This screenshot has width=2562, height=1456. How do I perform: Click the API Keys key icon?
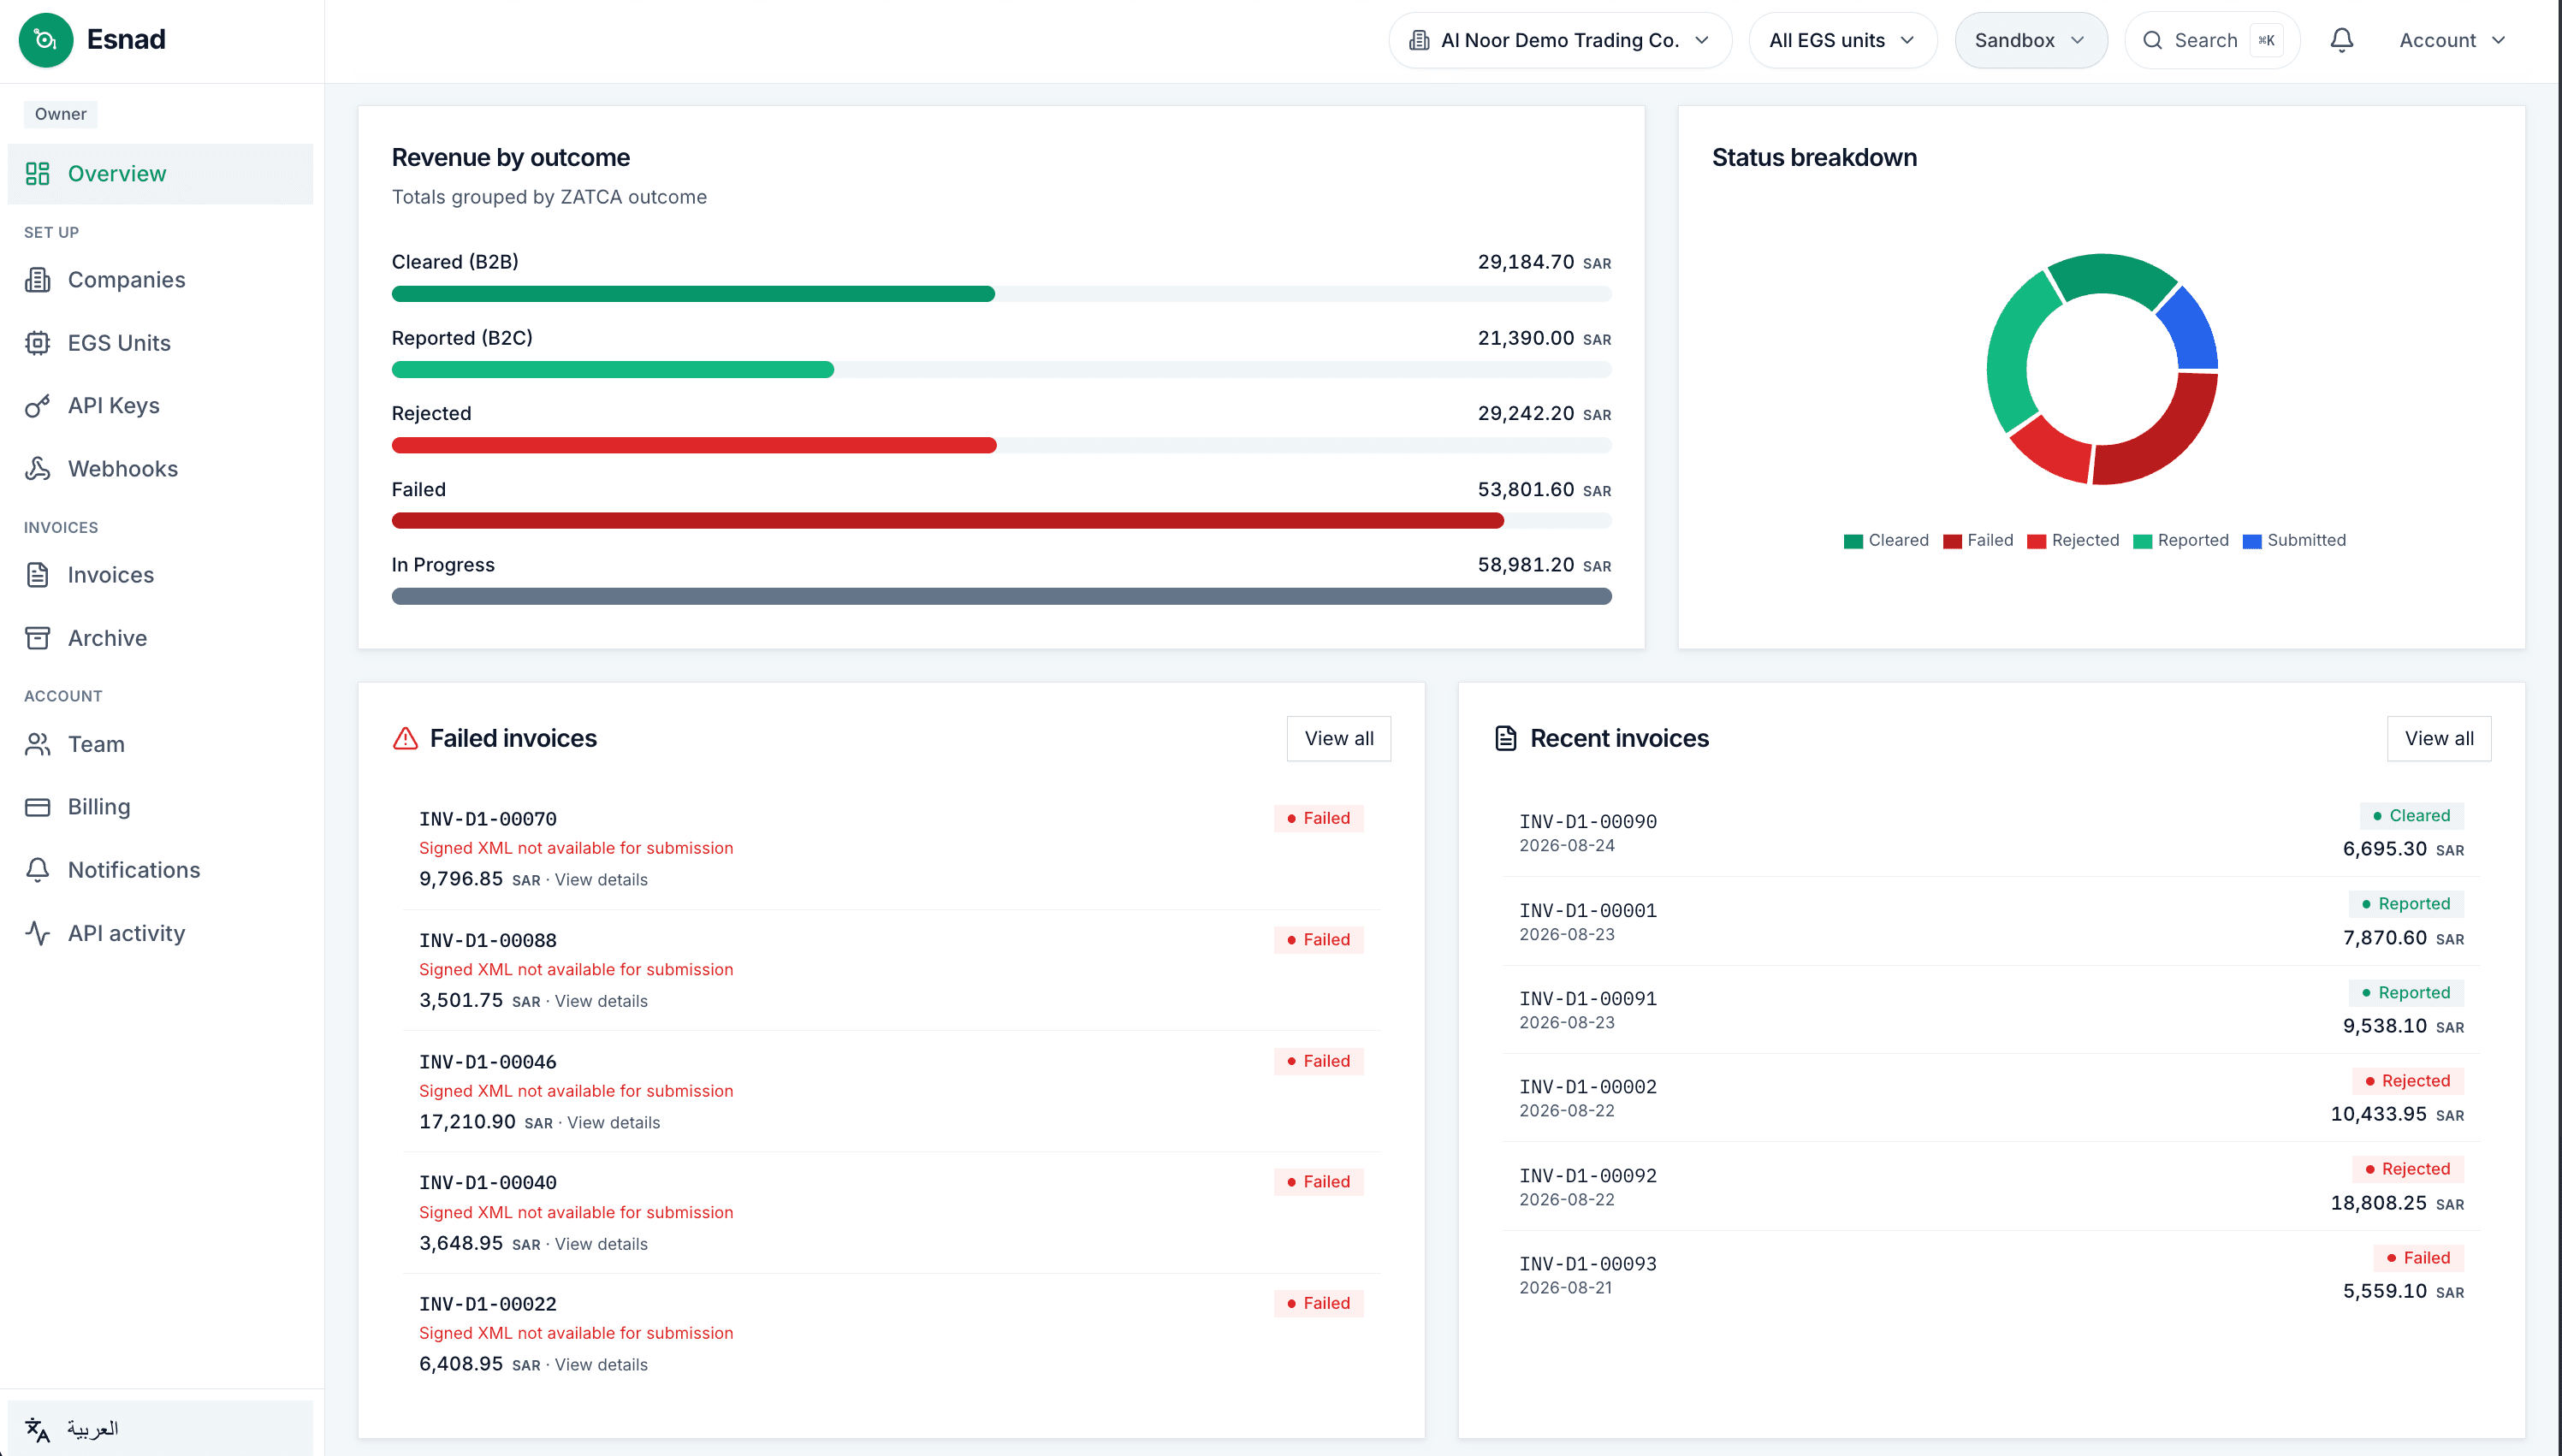(38, 405)
